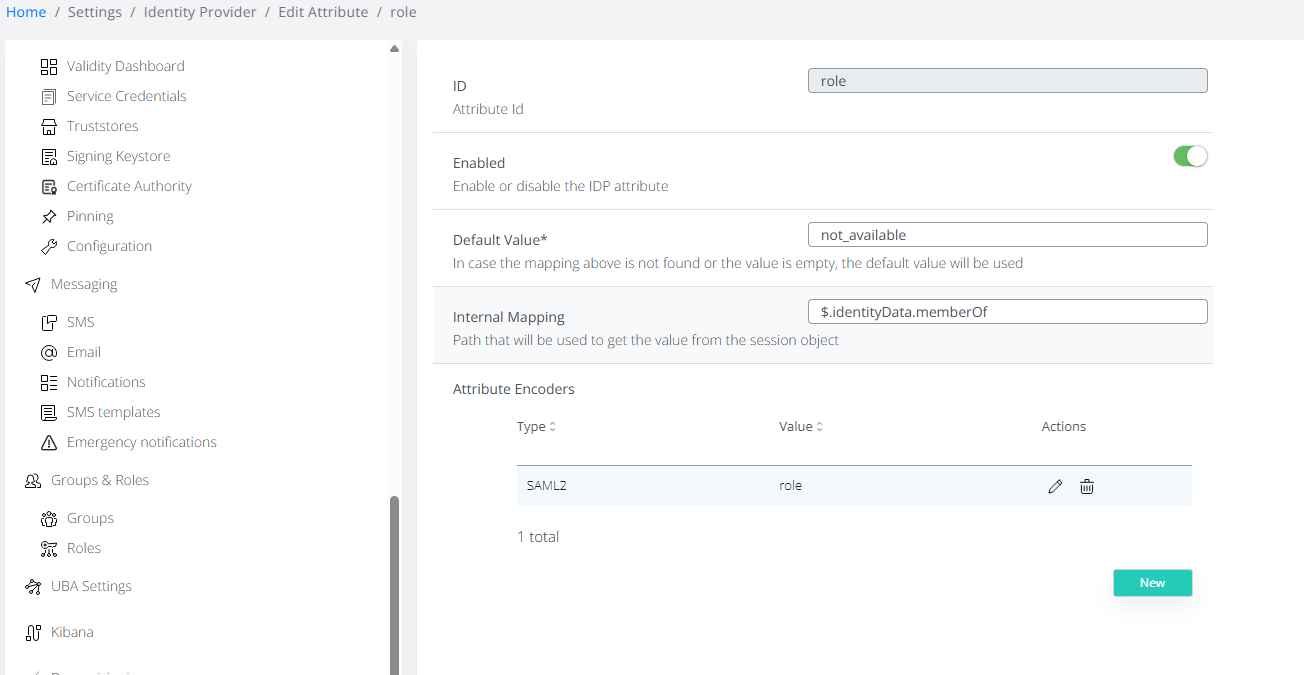The image size is (1304, 675).
Task: Open UBA Settings in the sidebar
Action: pyautogui.click(x=91, y=586)
